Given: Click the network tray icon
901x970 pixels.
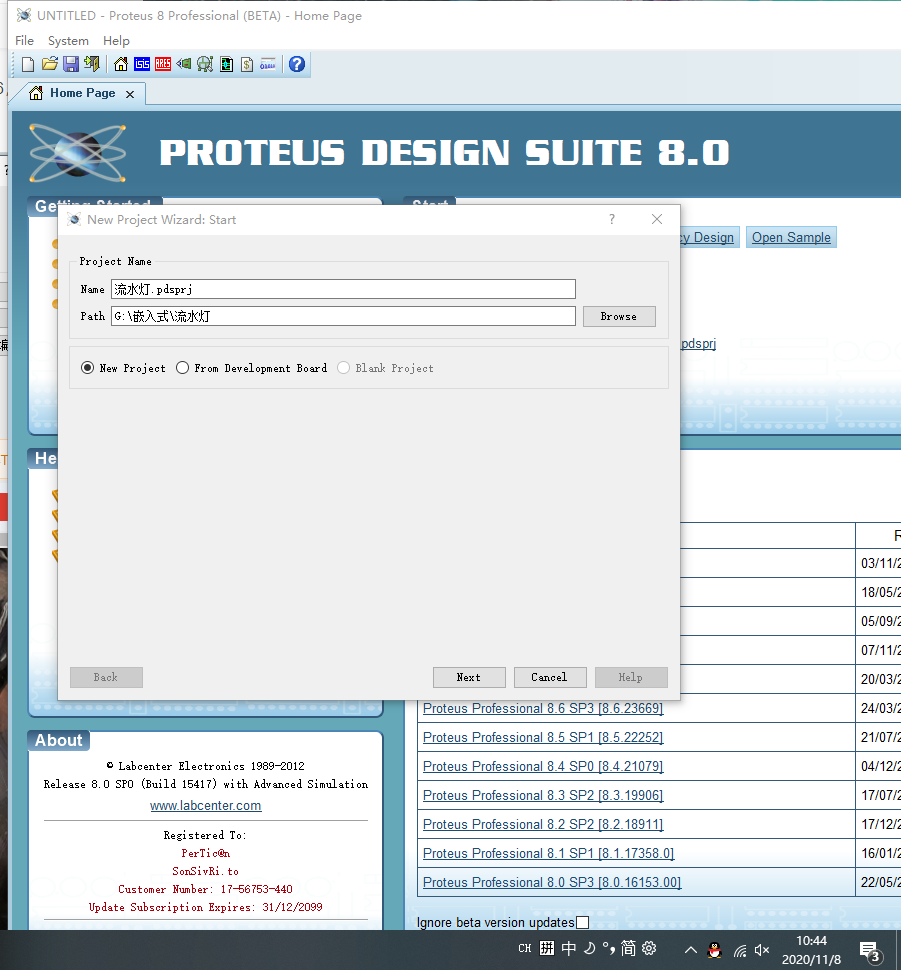Looking at the screenshot, I should [x=739, y=950].
